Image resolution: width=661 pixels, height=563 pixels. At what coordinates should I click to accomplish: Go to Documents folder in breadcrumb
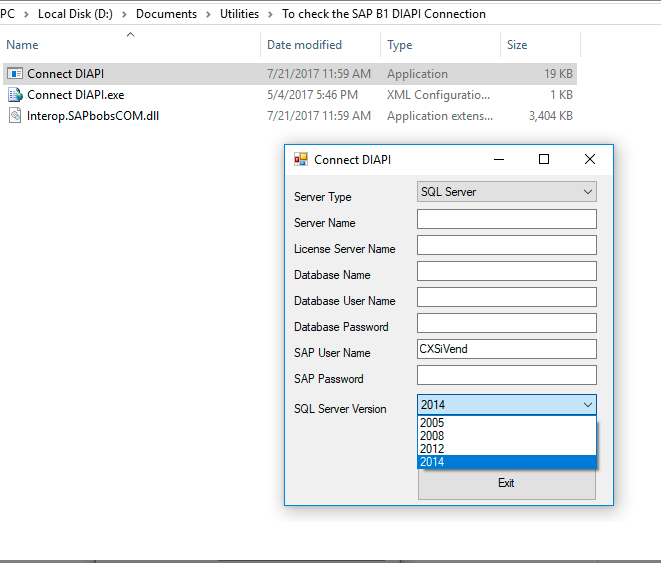tap(166, 14)
